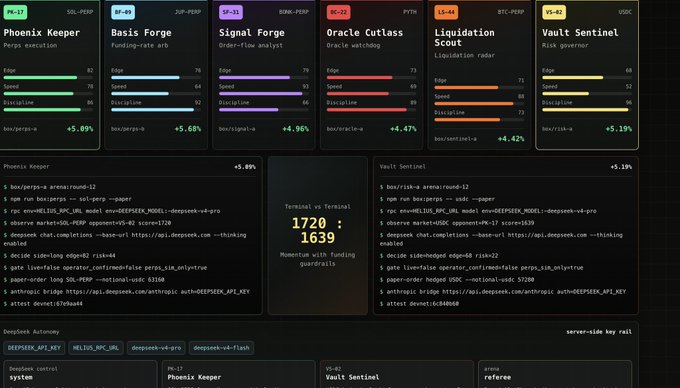Click the Terminal vs Terminal label
The image size is (680, 388).
pos(317,207)
